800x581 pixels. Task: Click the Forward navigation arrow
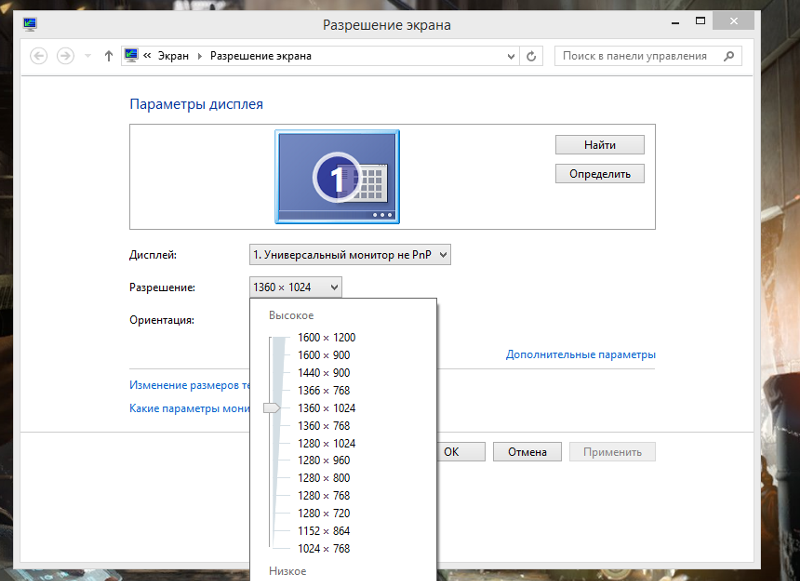point(65,56)
